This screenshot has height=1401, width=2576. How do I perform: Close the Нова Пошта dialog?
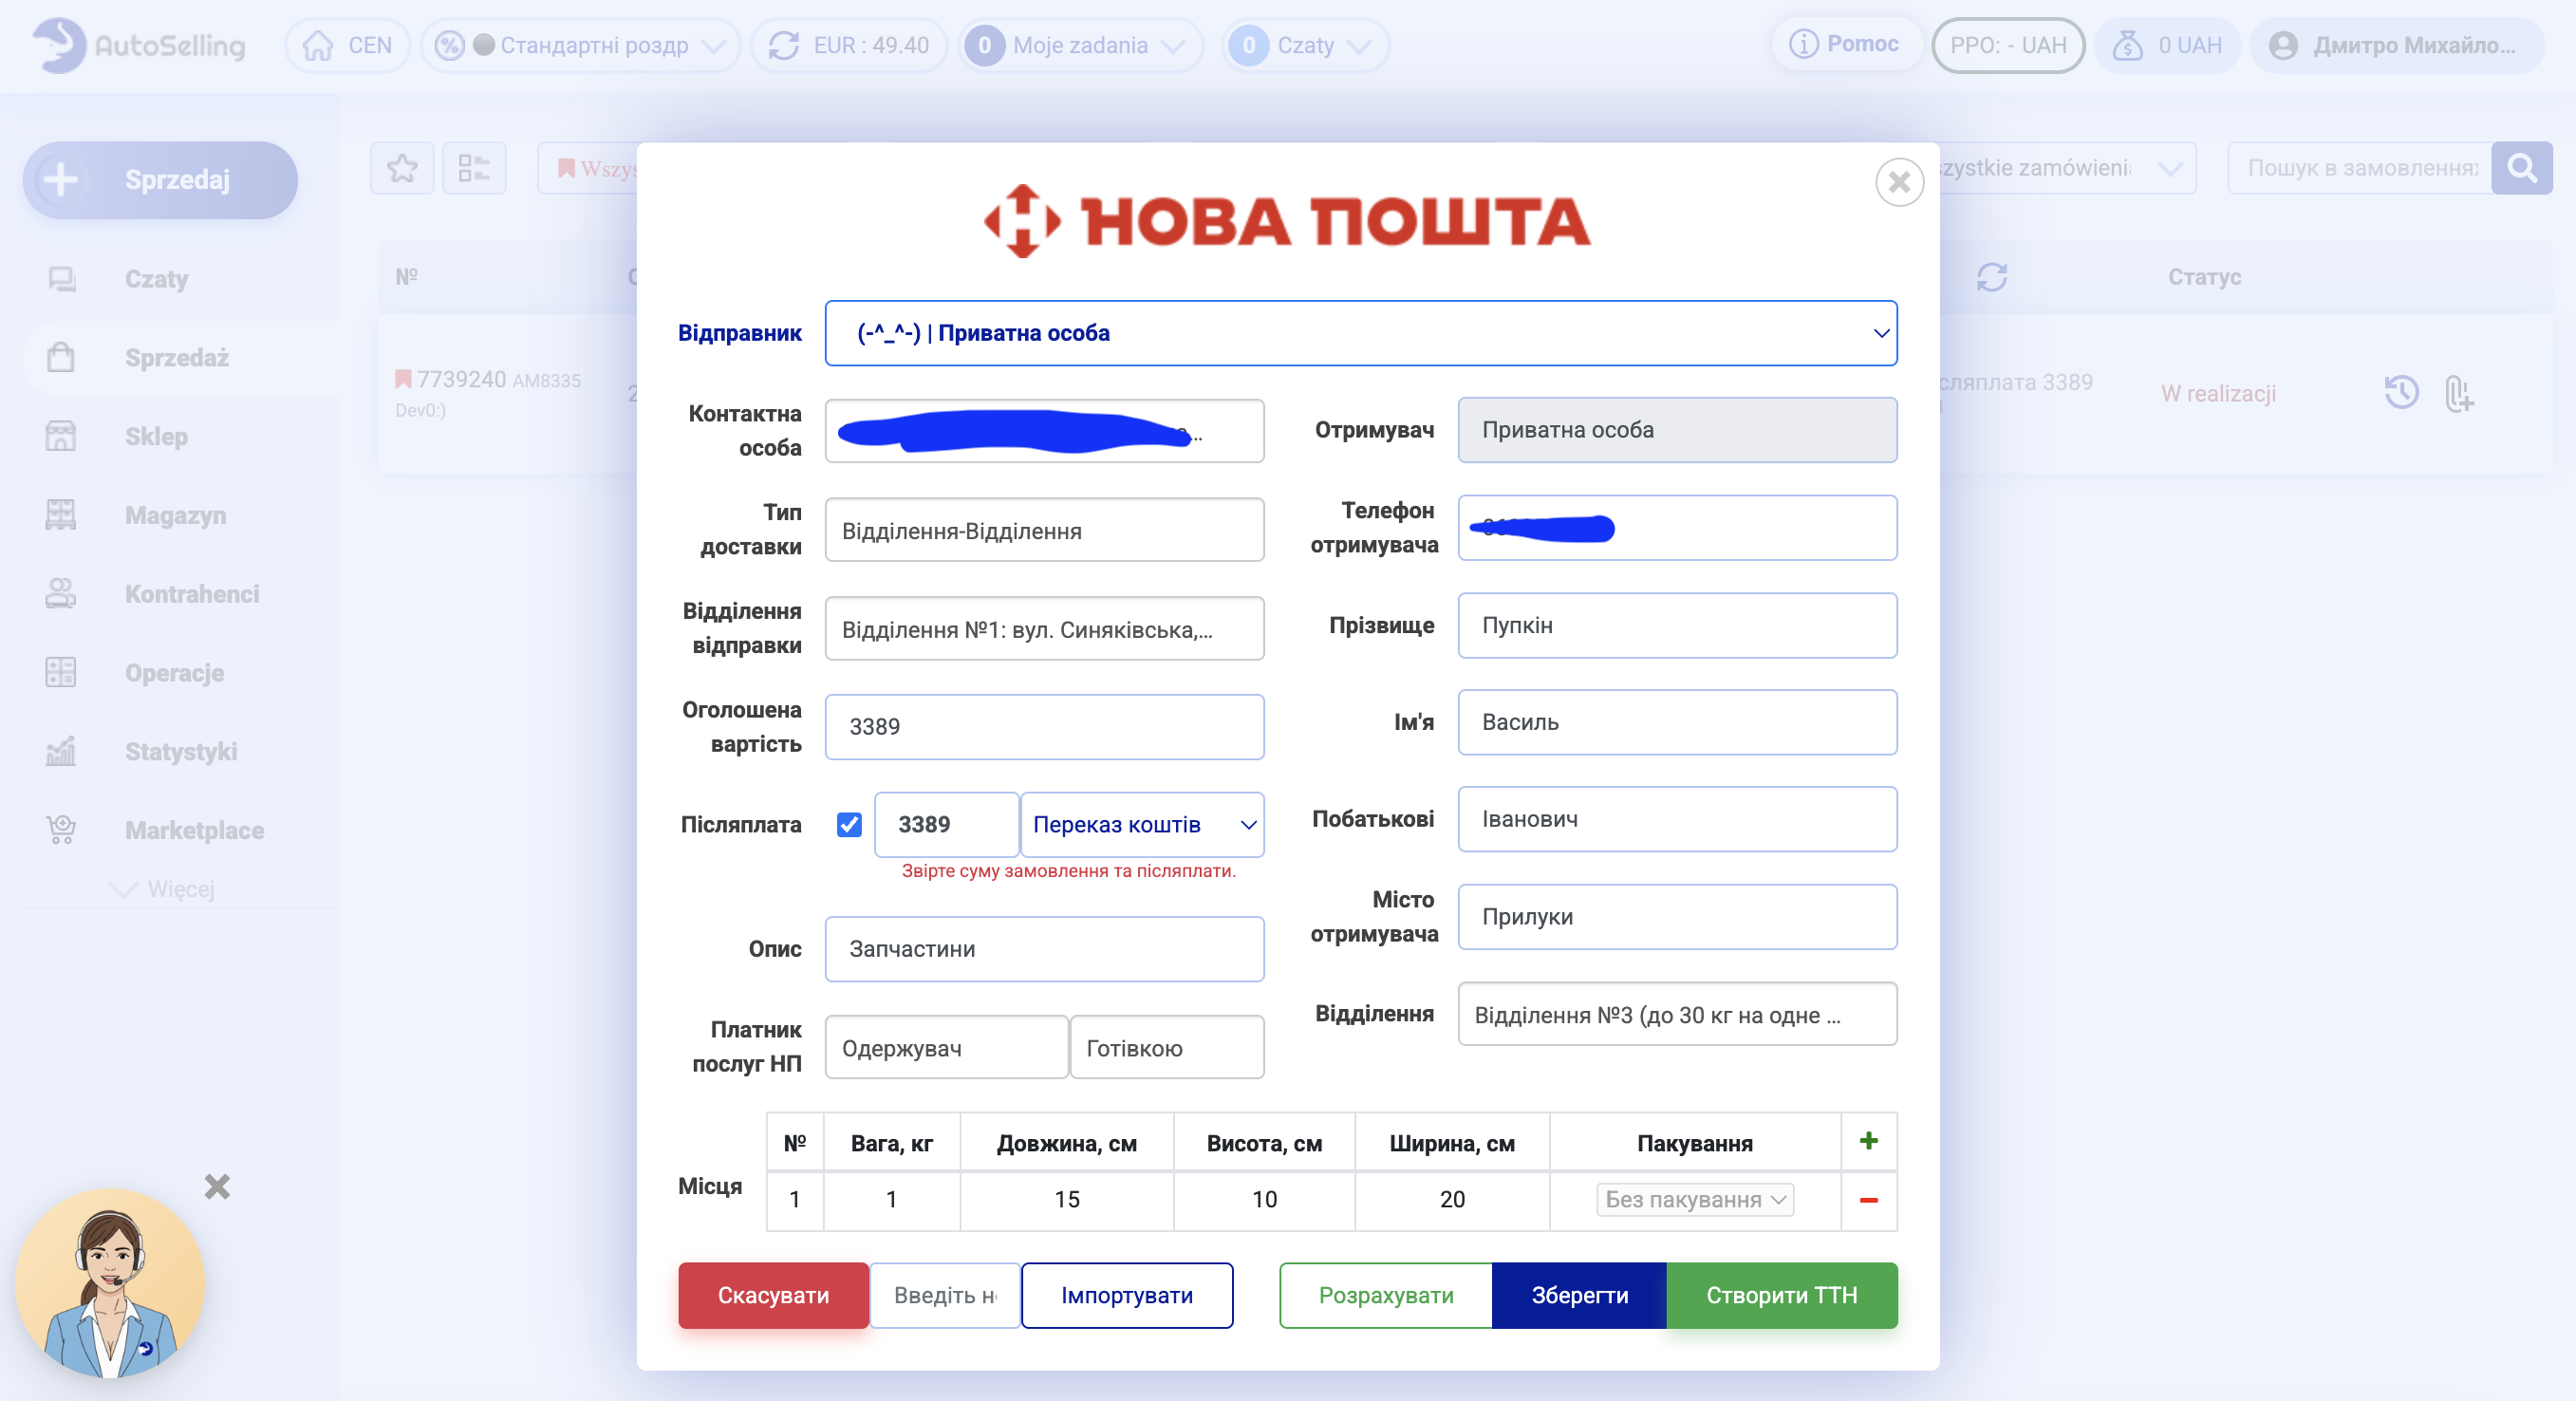pyautogui.click(x=1898, y=183)
